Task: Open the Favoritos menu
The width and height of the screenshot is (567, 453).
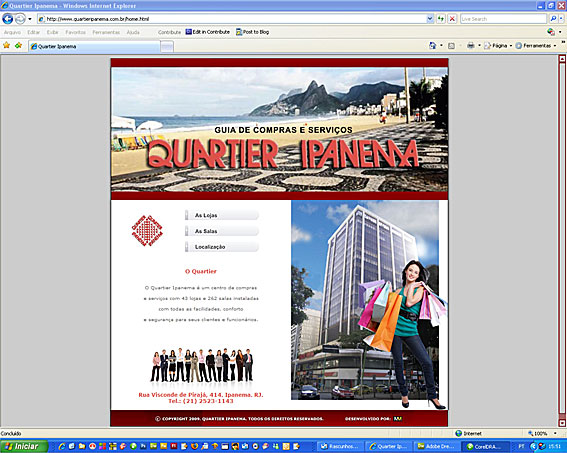Action: (76, 32)
